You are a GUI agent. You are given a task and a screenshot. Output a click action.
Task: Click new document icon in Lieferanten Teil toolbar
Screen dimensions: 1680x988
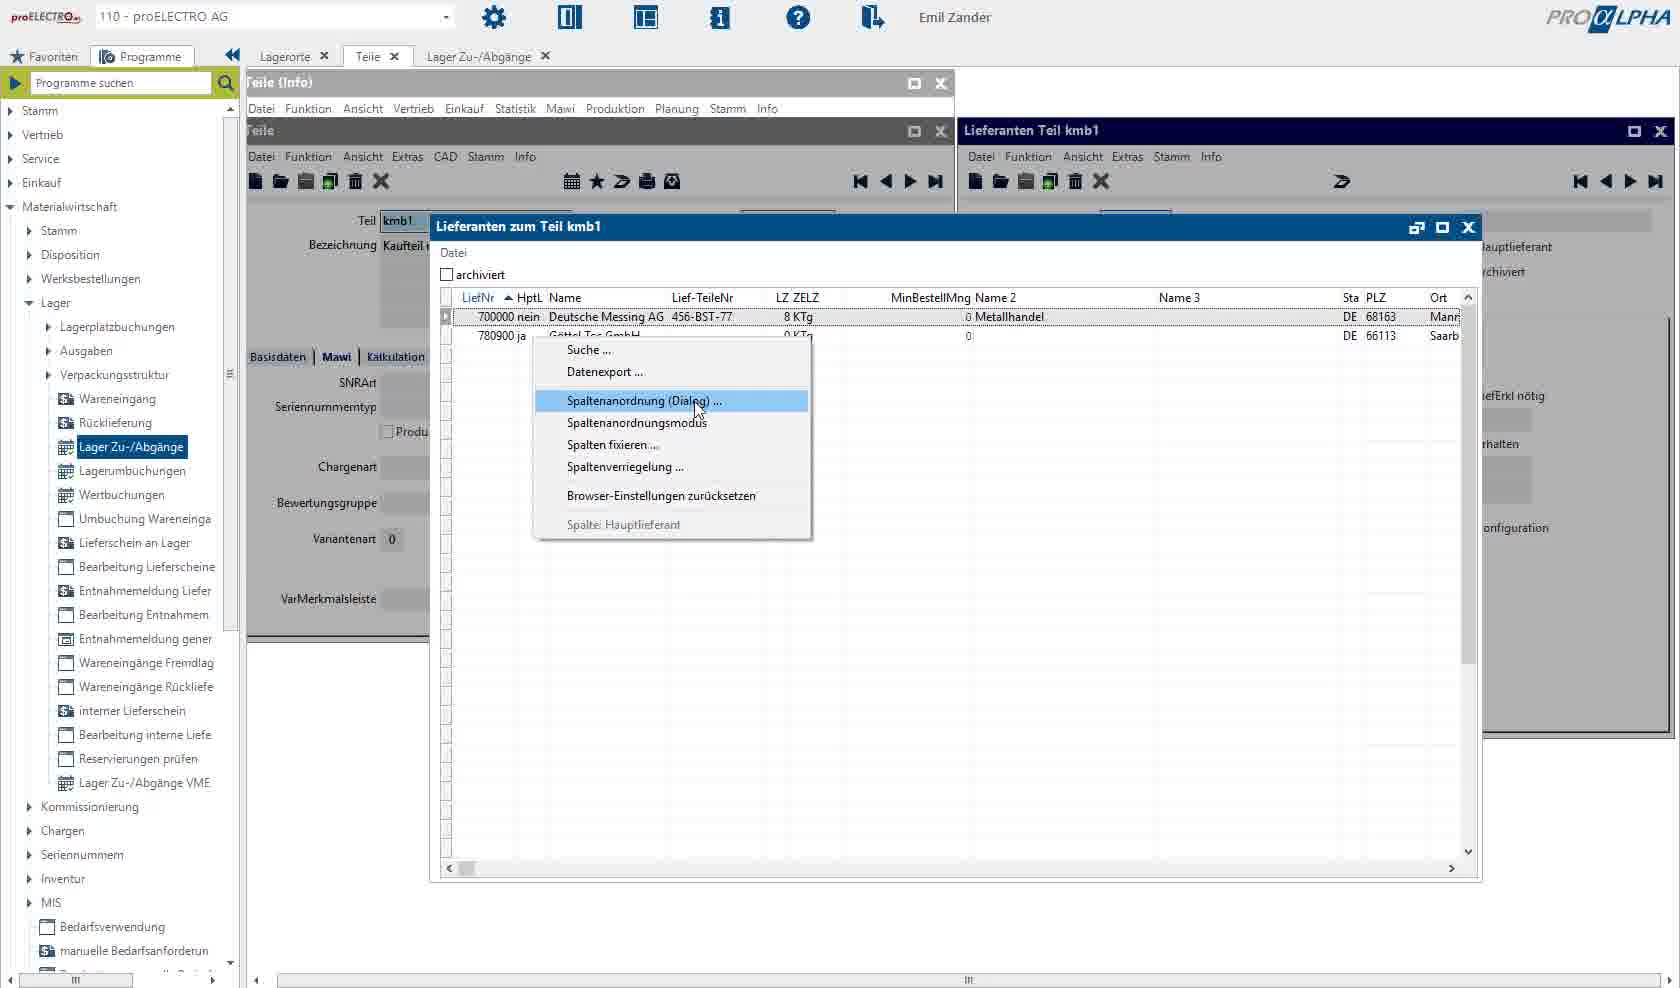tap(976, 181)
